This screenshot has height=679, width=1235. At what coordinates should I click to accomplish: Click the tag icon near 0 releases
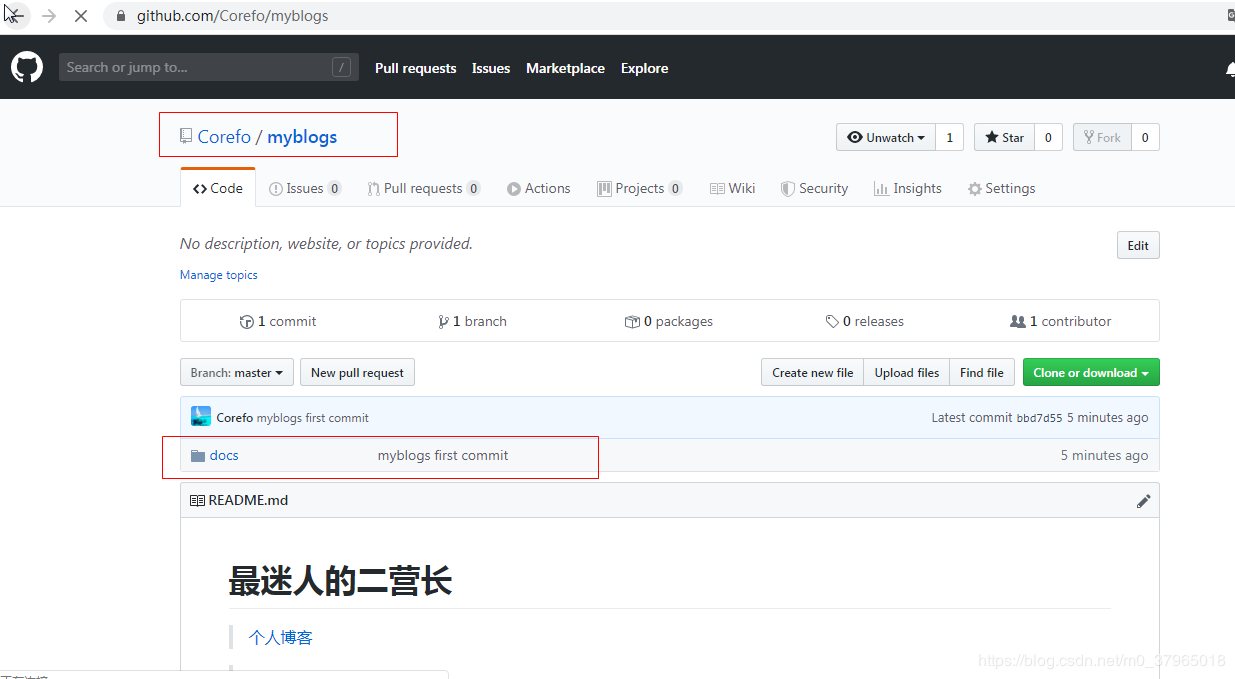tap(832, 322)
